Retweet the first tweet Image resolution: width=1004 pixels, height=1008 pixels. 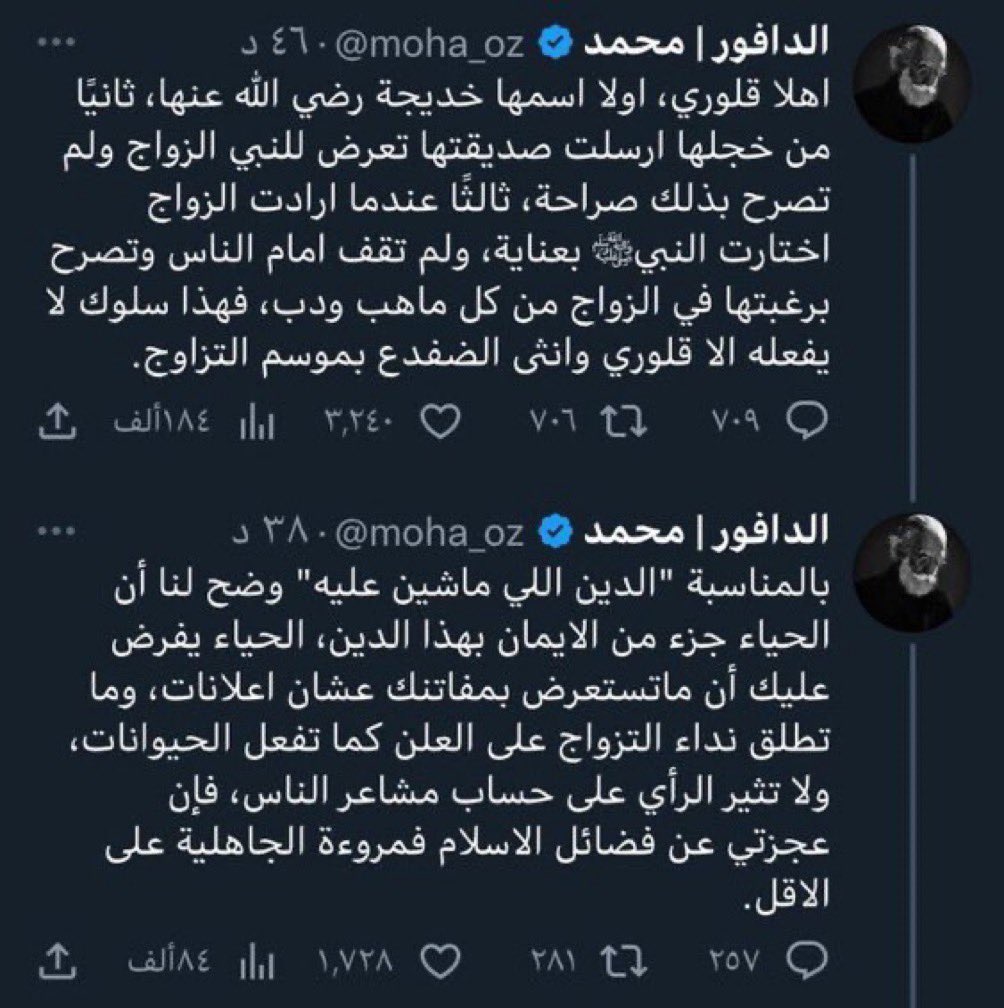[x=623, y=422]
